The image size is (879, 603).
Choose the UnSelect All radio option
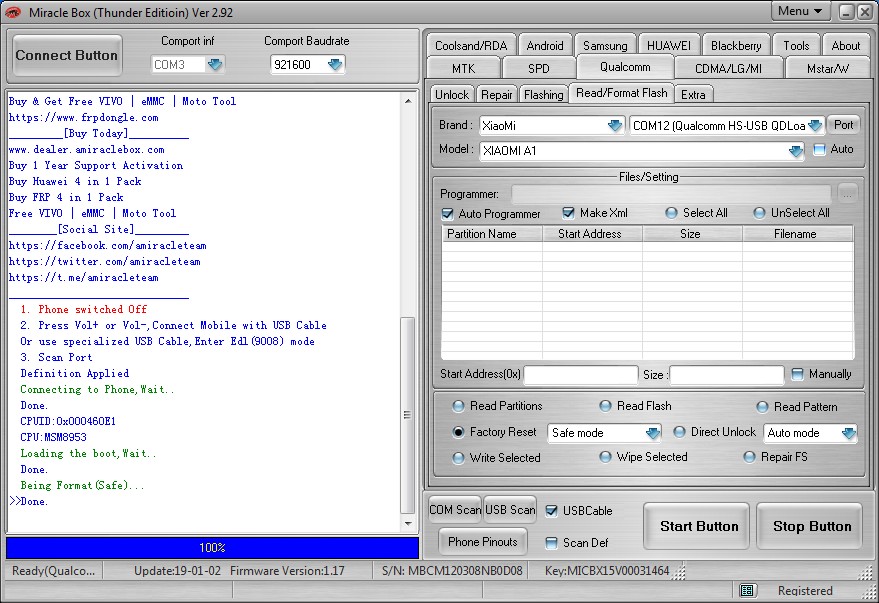pyautogui.click(x=759, y=213)
